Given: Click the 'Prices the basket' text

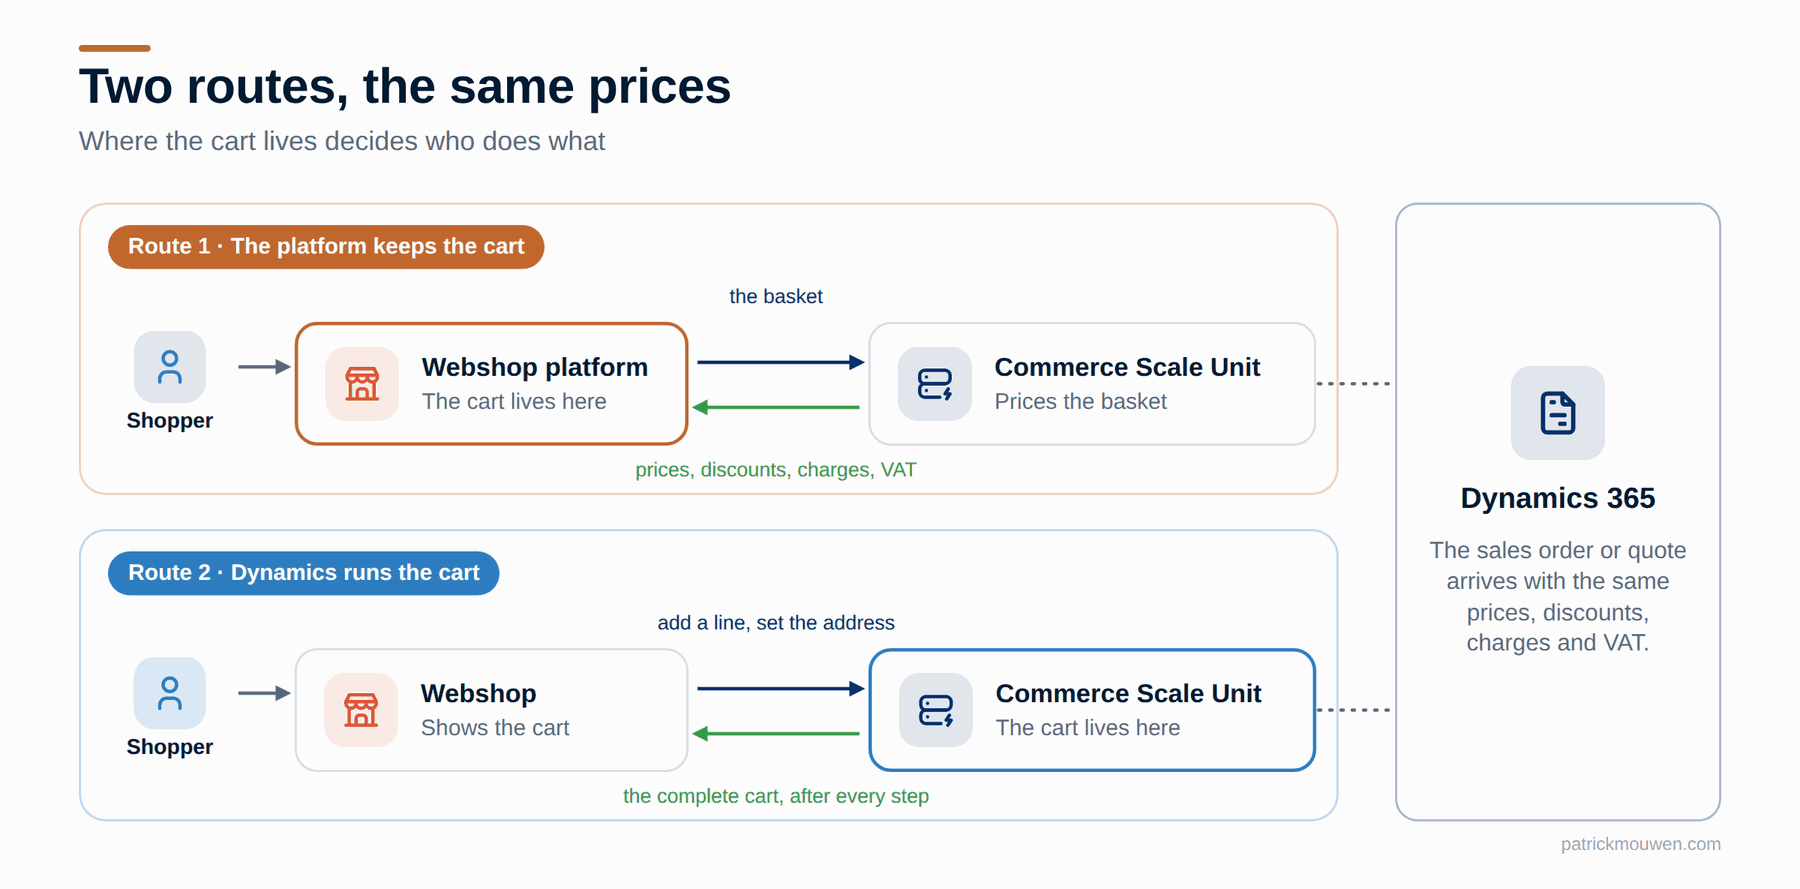Looking at the screenshot, I should [x=1081, y=401].
